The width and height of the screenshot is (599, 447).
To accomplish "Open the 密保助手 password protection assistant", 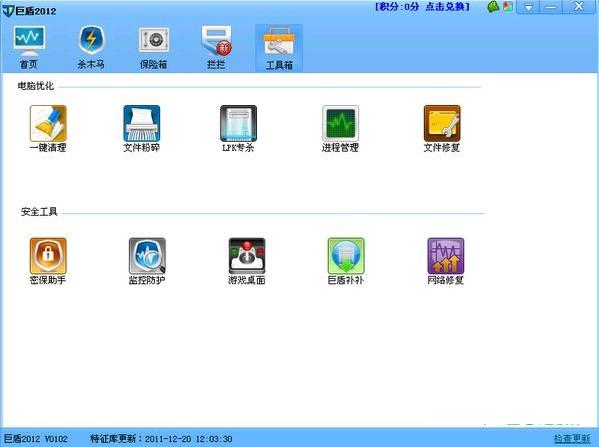I will click(x=48, y=262).
